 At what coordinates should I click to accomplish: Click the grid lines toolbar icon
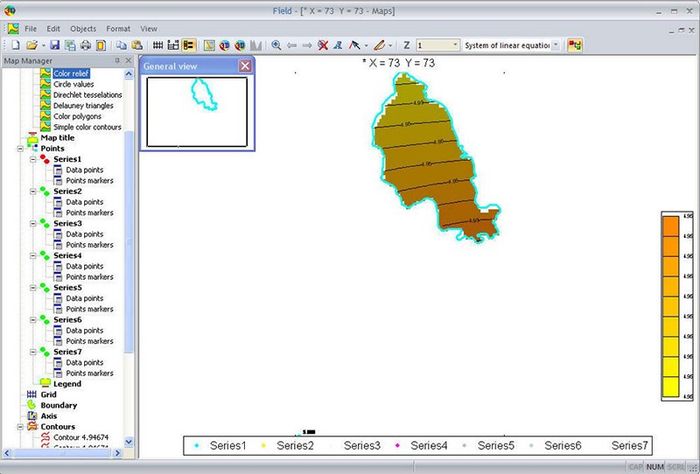click(x=158, y=45)
